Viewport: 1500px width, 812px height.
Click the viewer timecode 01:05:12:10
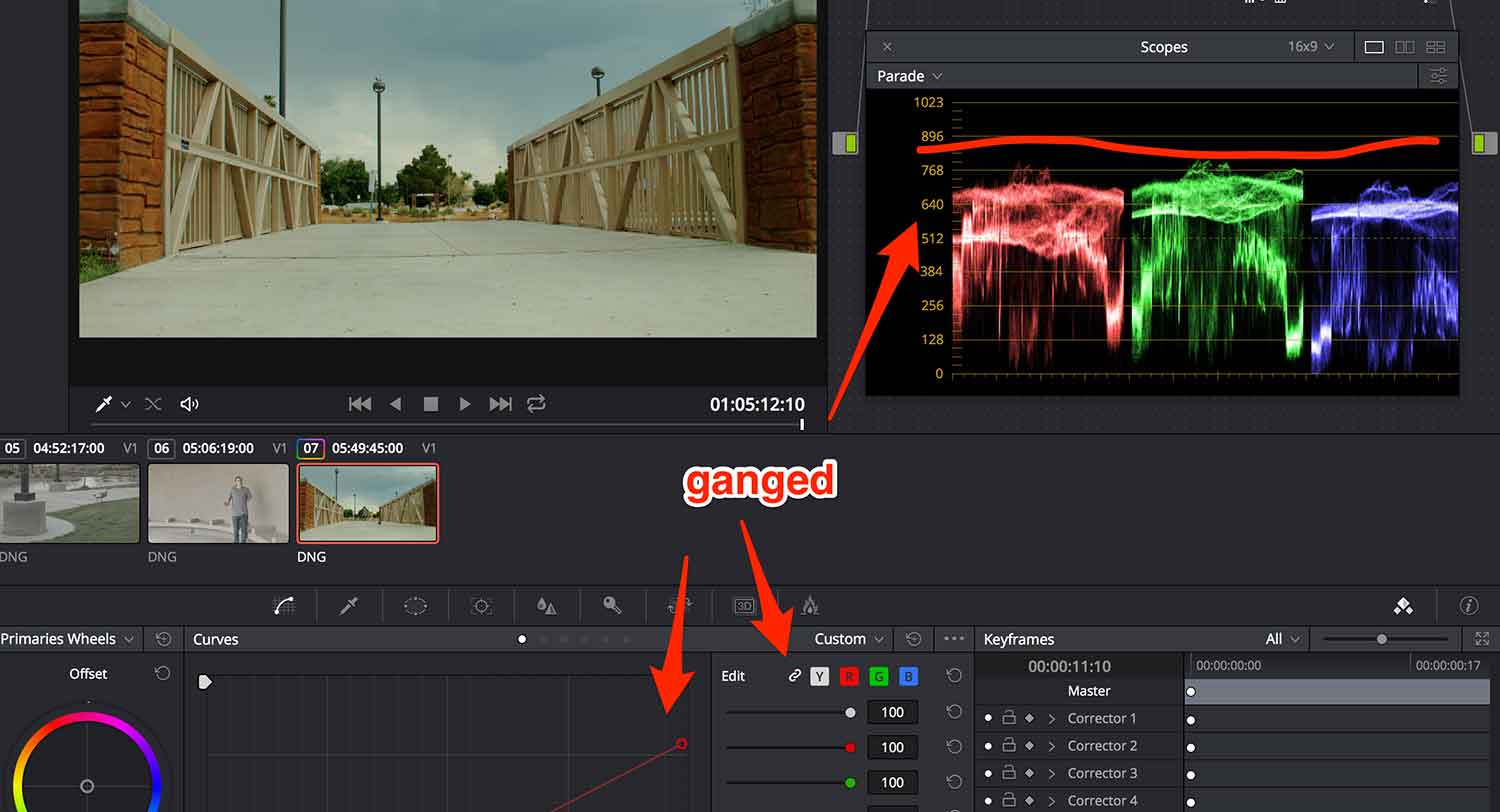[x=757, y=404]
